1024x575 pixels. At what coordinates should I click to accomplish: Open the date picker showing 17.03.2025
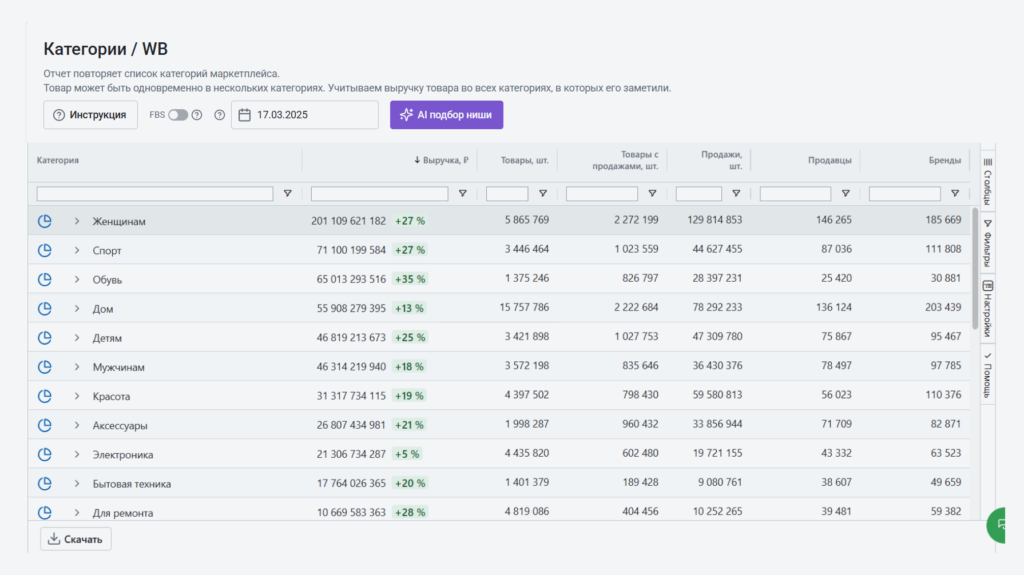[305, 115]
